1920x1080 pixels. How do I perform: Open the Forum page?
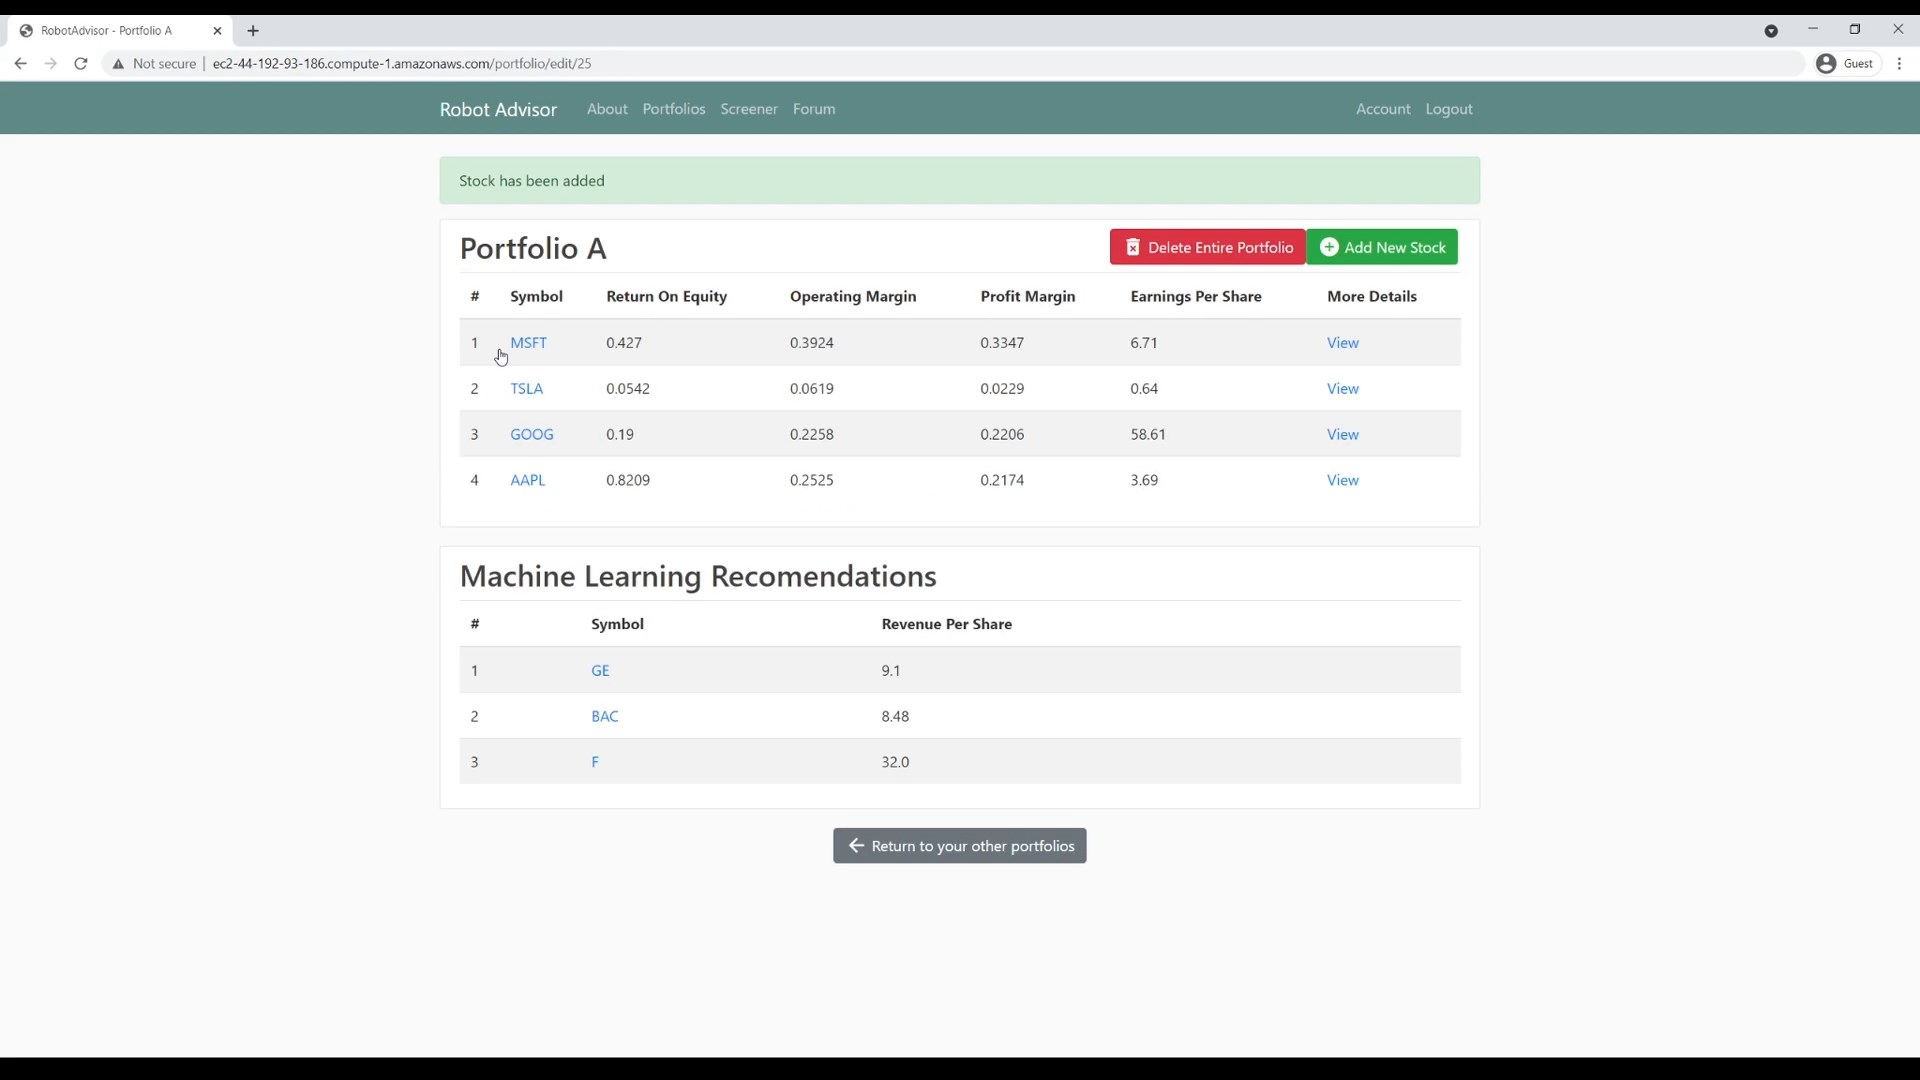pyautogui.click(x=814, y=109)
